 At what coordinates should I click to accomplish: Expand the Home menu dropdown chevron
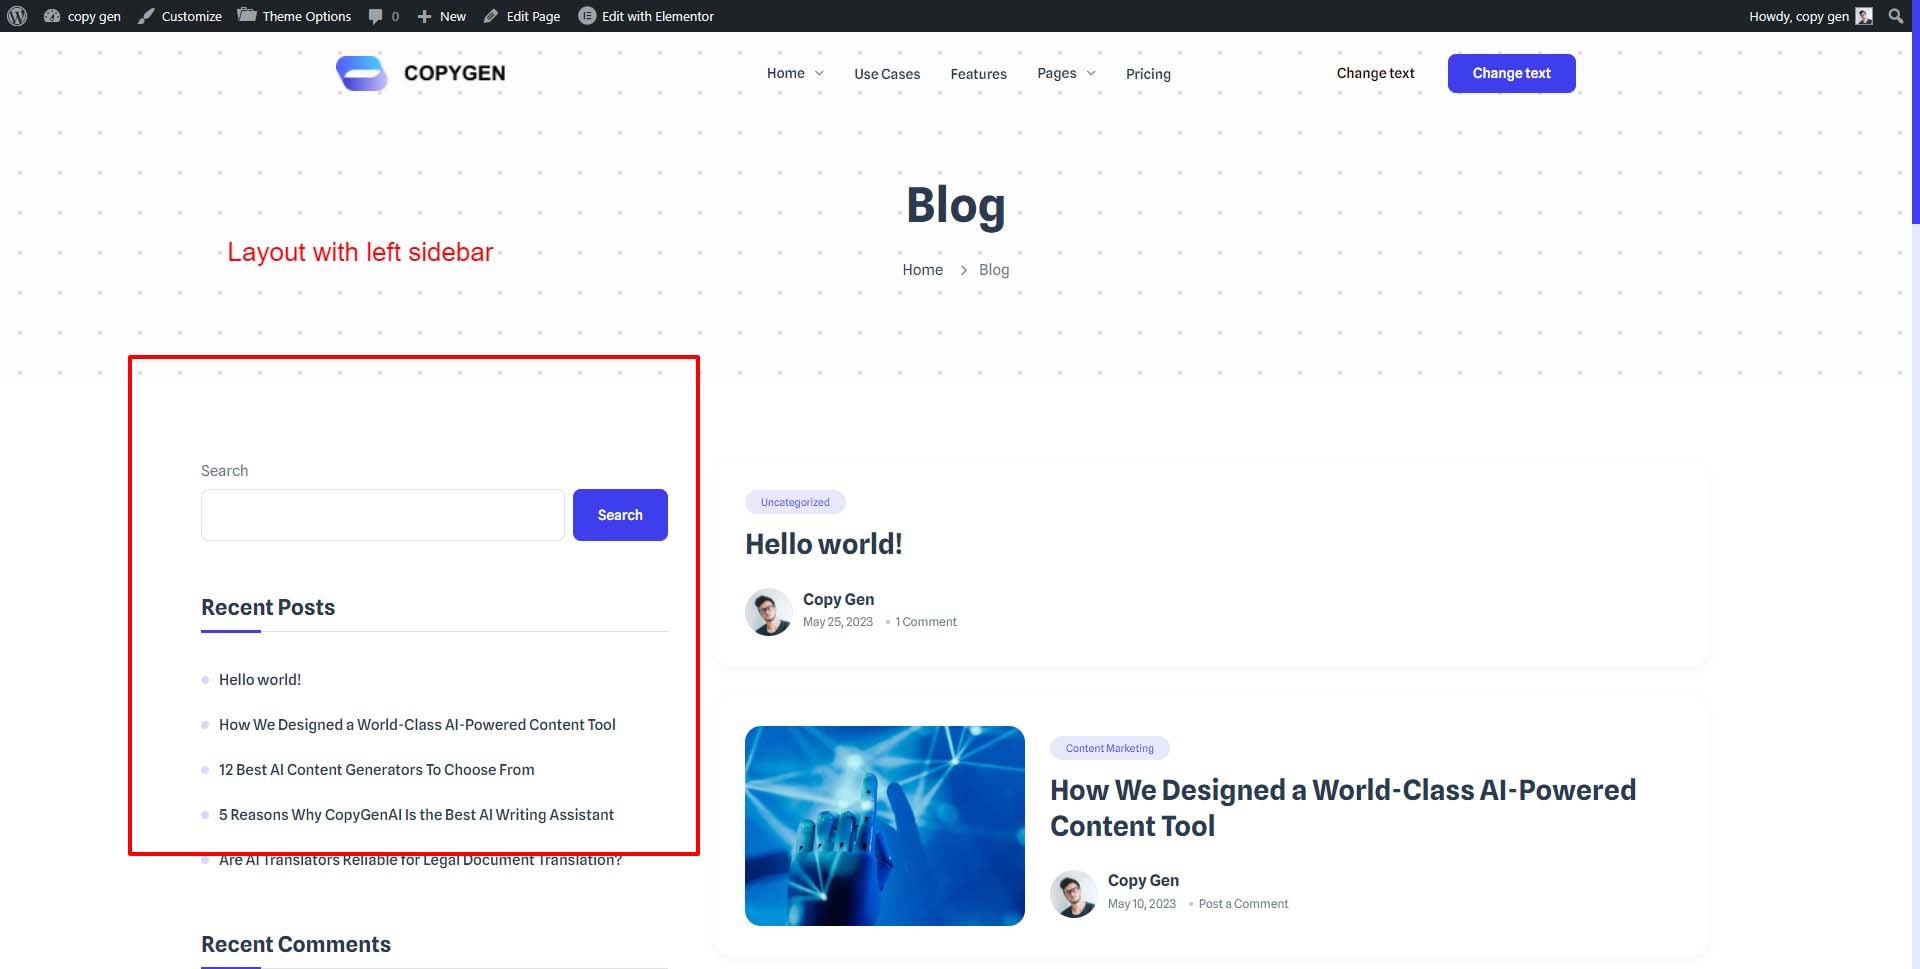820,73
